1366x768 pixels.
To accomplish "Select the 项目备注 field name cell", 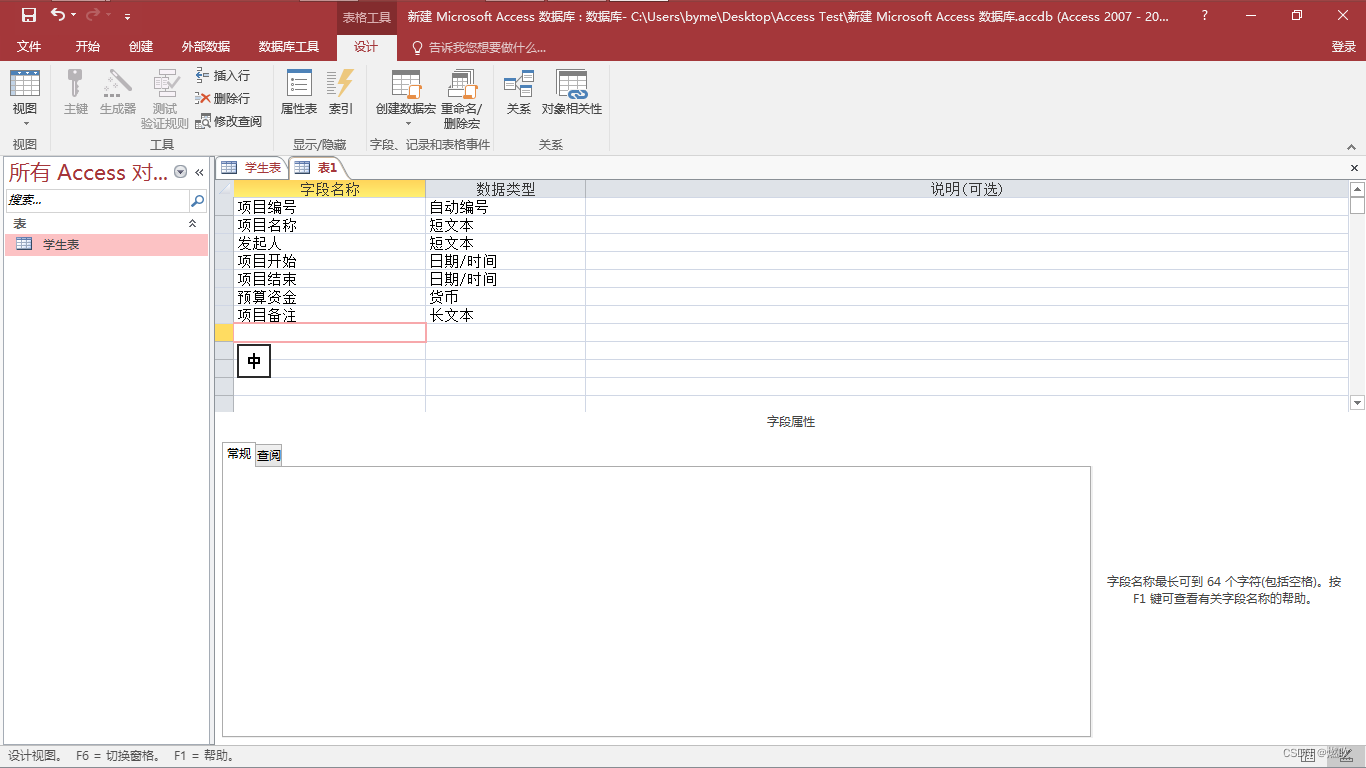I will pyautogui.click(x=330, y=315).
